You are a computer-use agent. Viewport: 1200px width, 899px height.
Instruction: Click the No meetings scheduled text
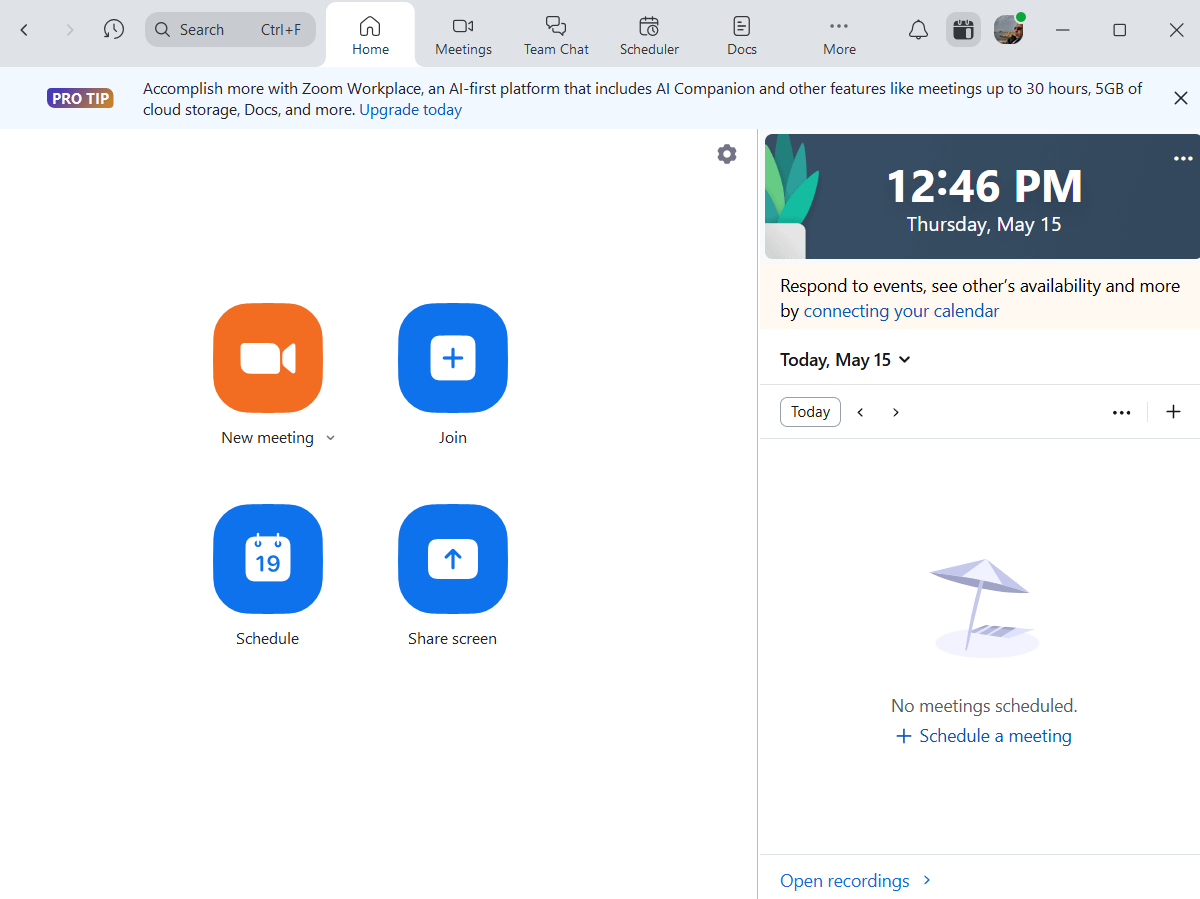pos(984,706)
